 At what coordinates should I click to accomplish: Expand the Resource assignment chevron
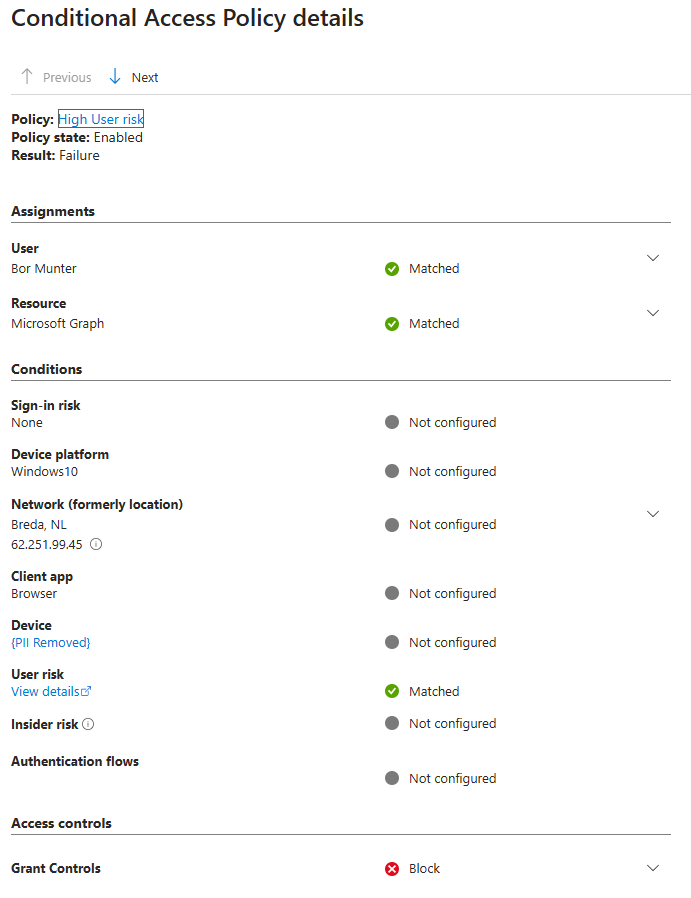tap(653, 313)
